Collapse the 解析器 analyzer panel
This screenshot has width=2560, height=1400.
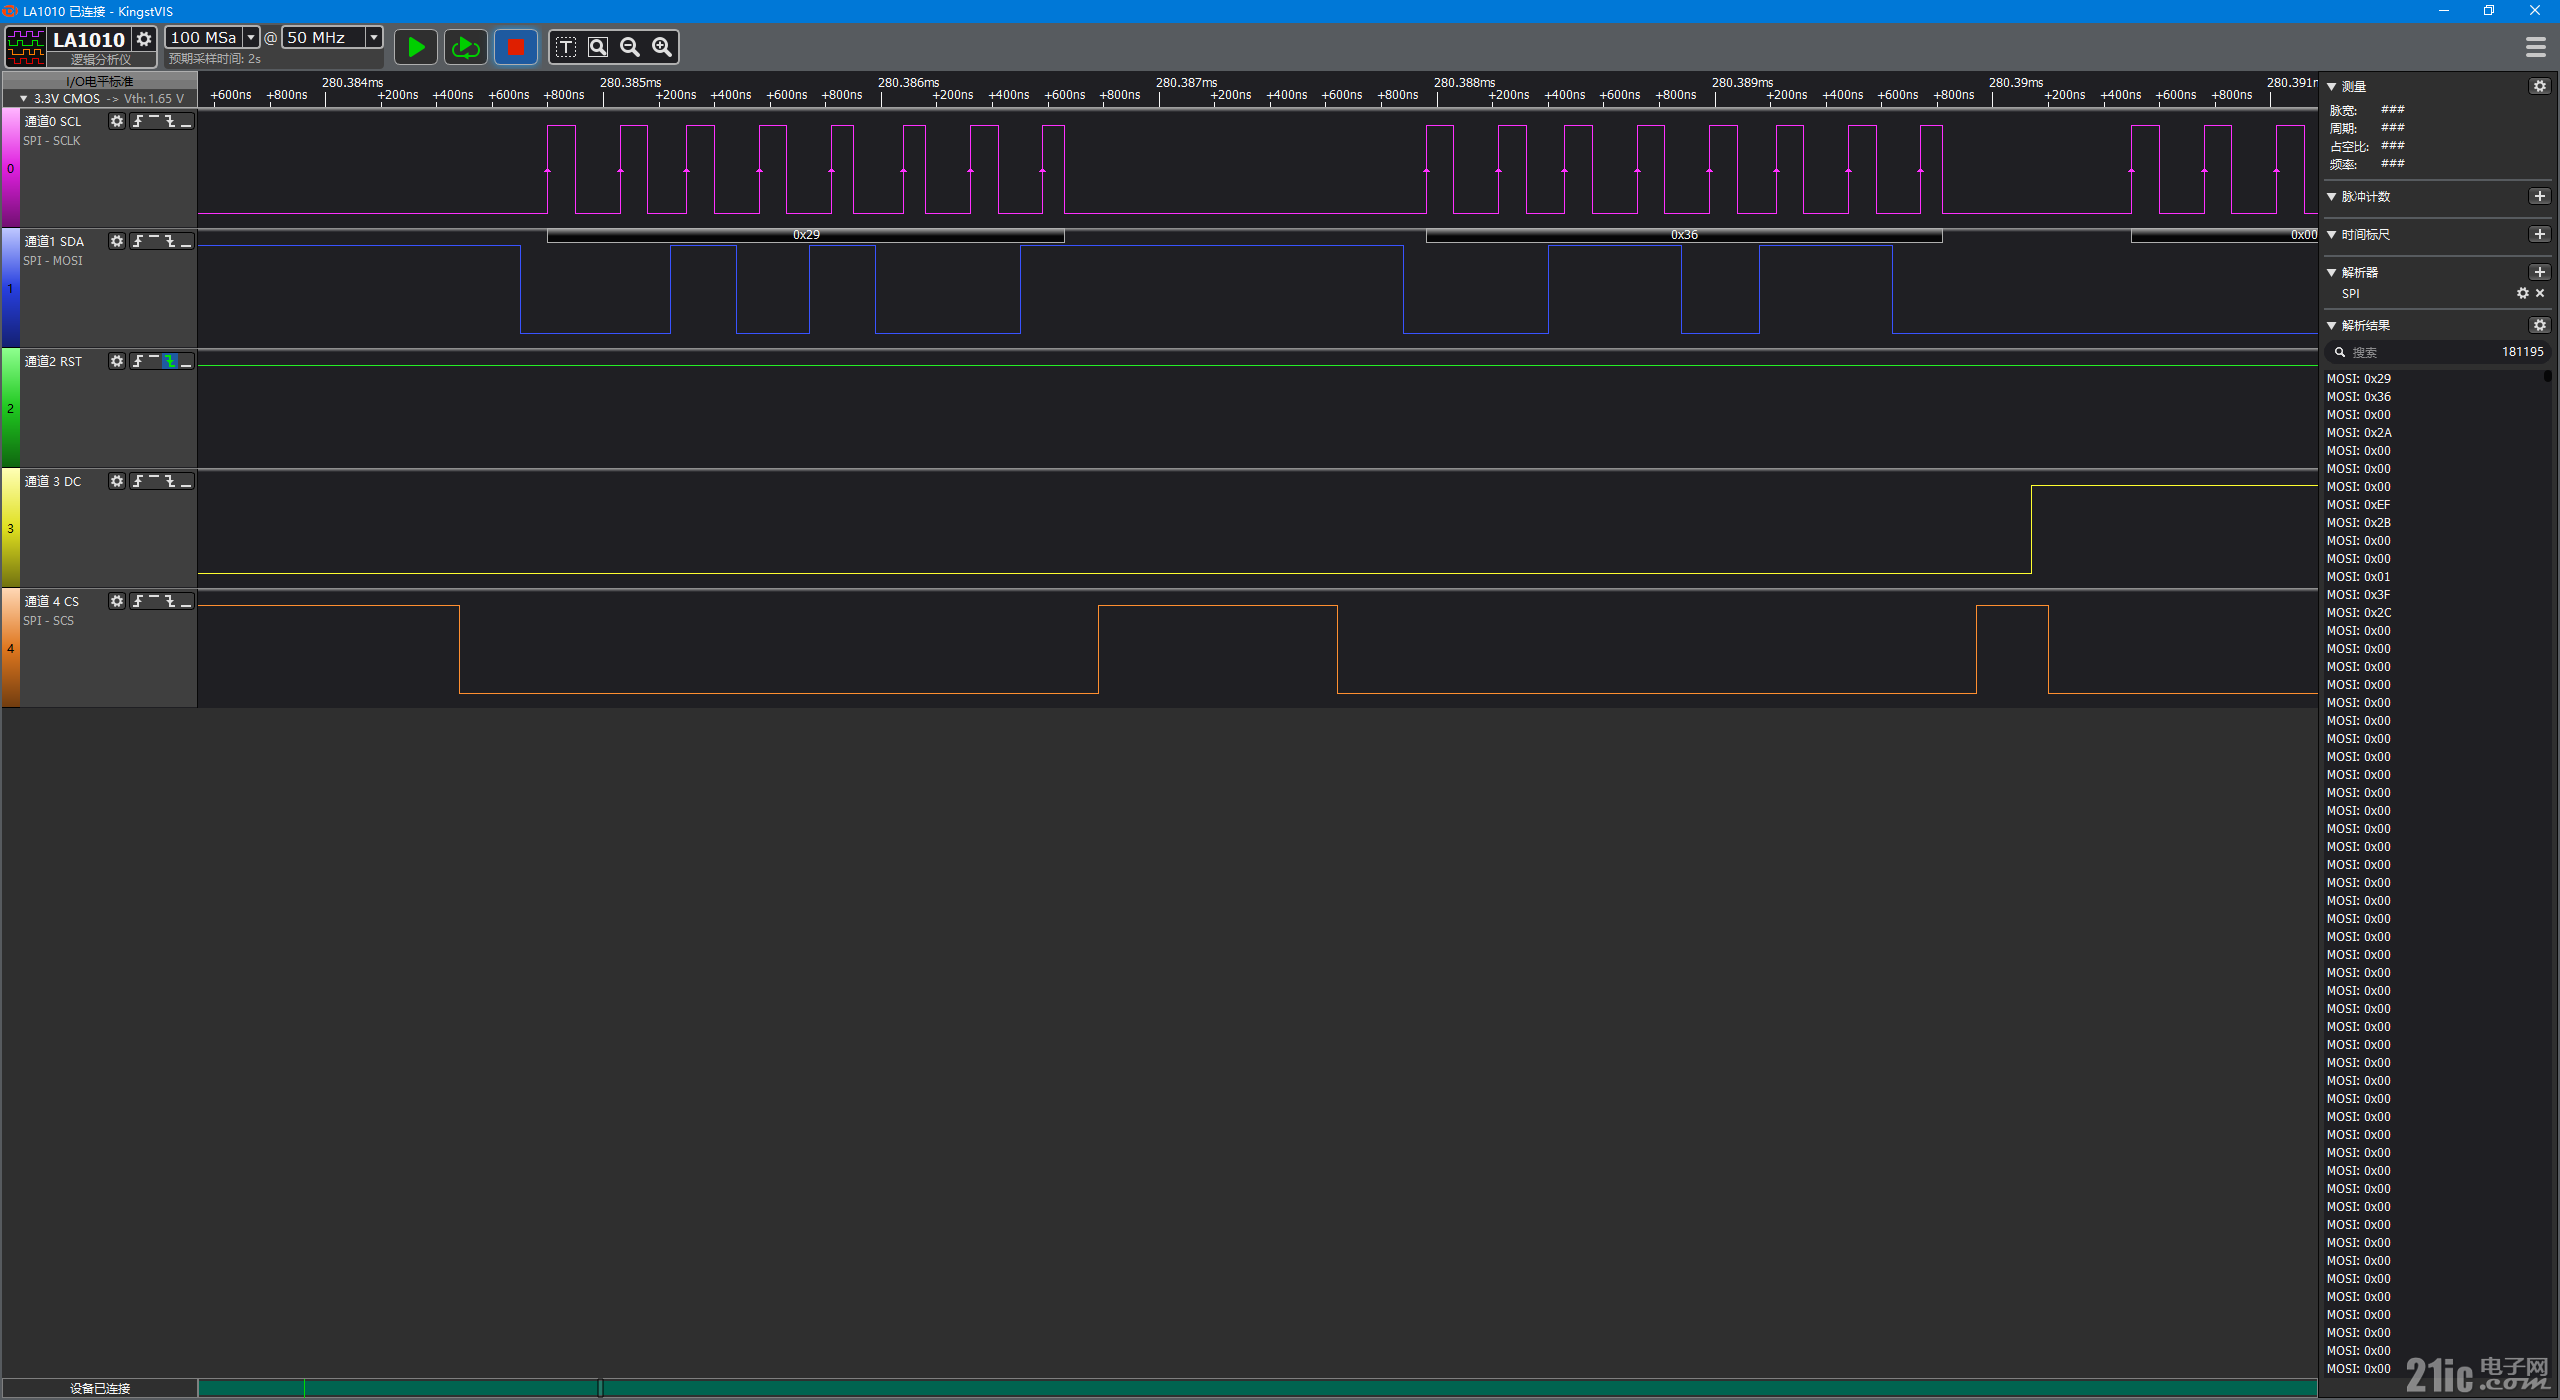pyautogui.click(x=2332, y=273)
